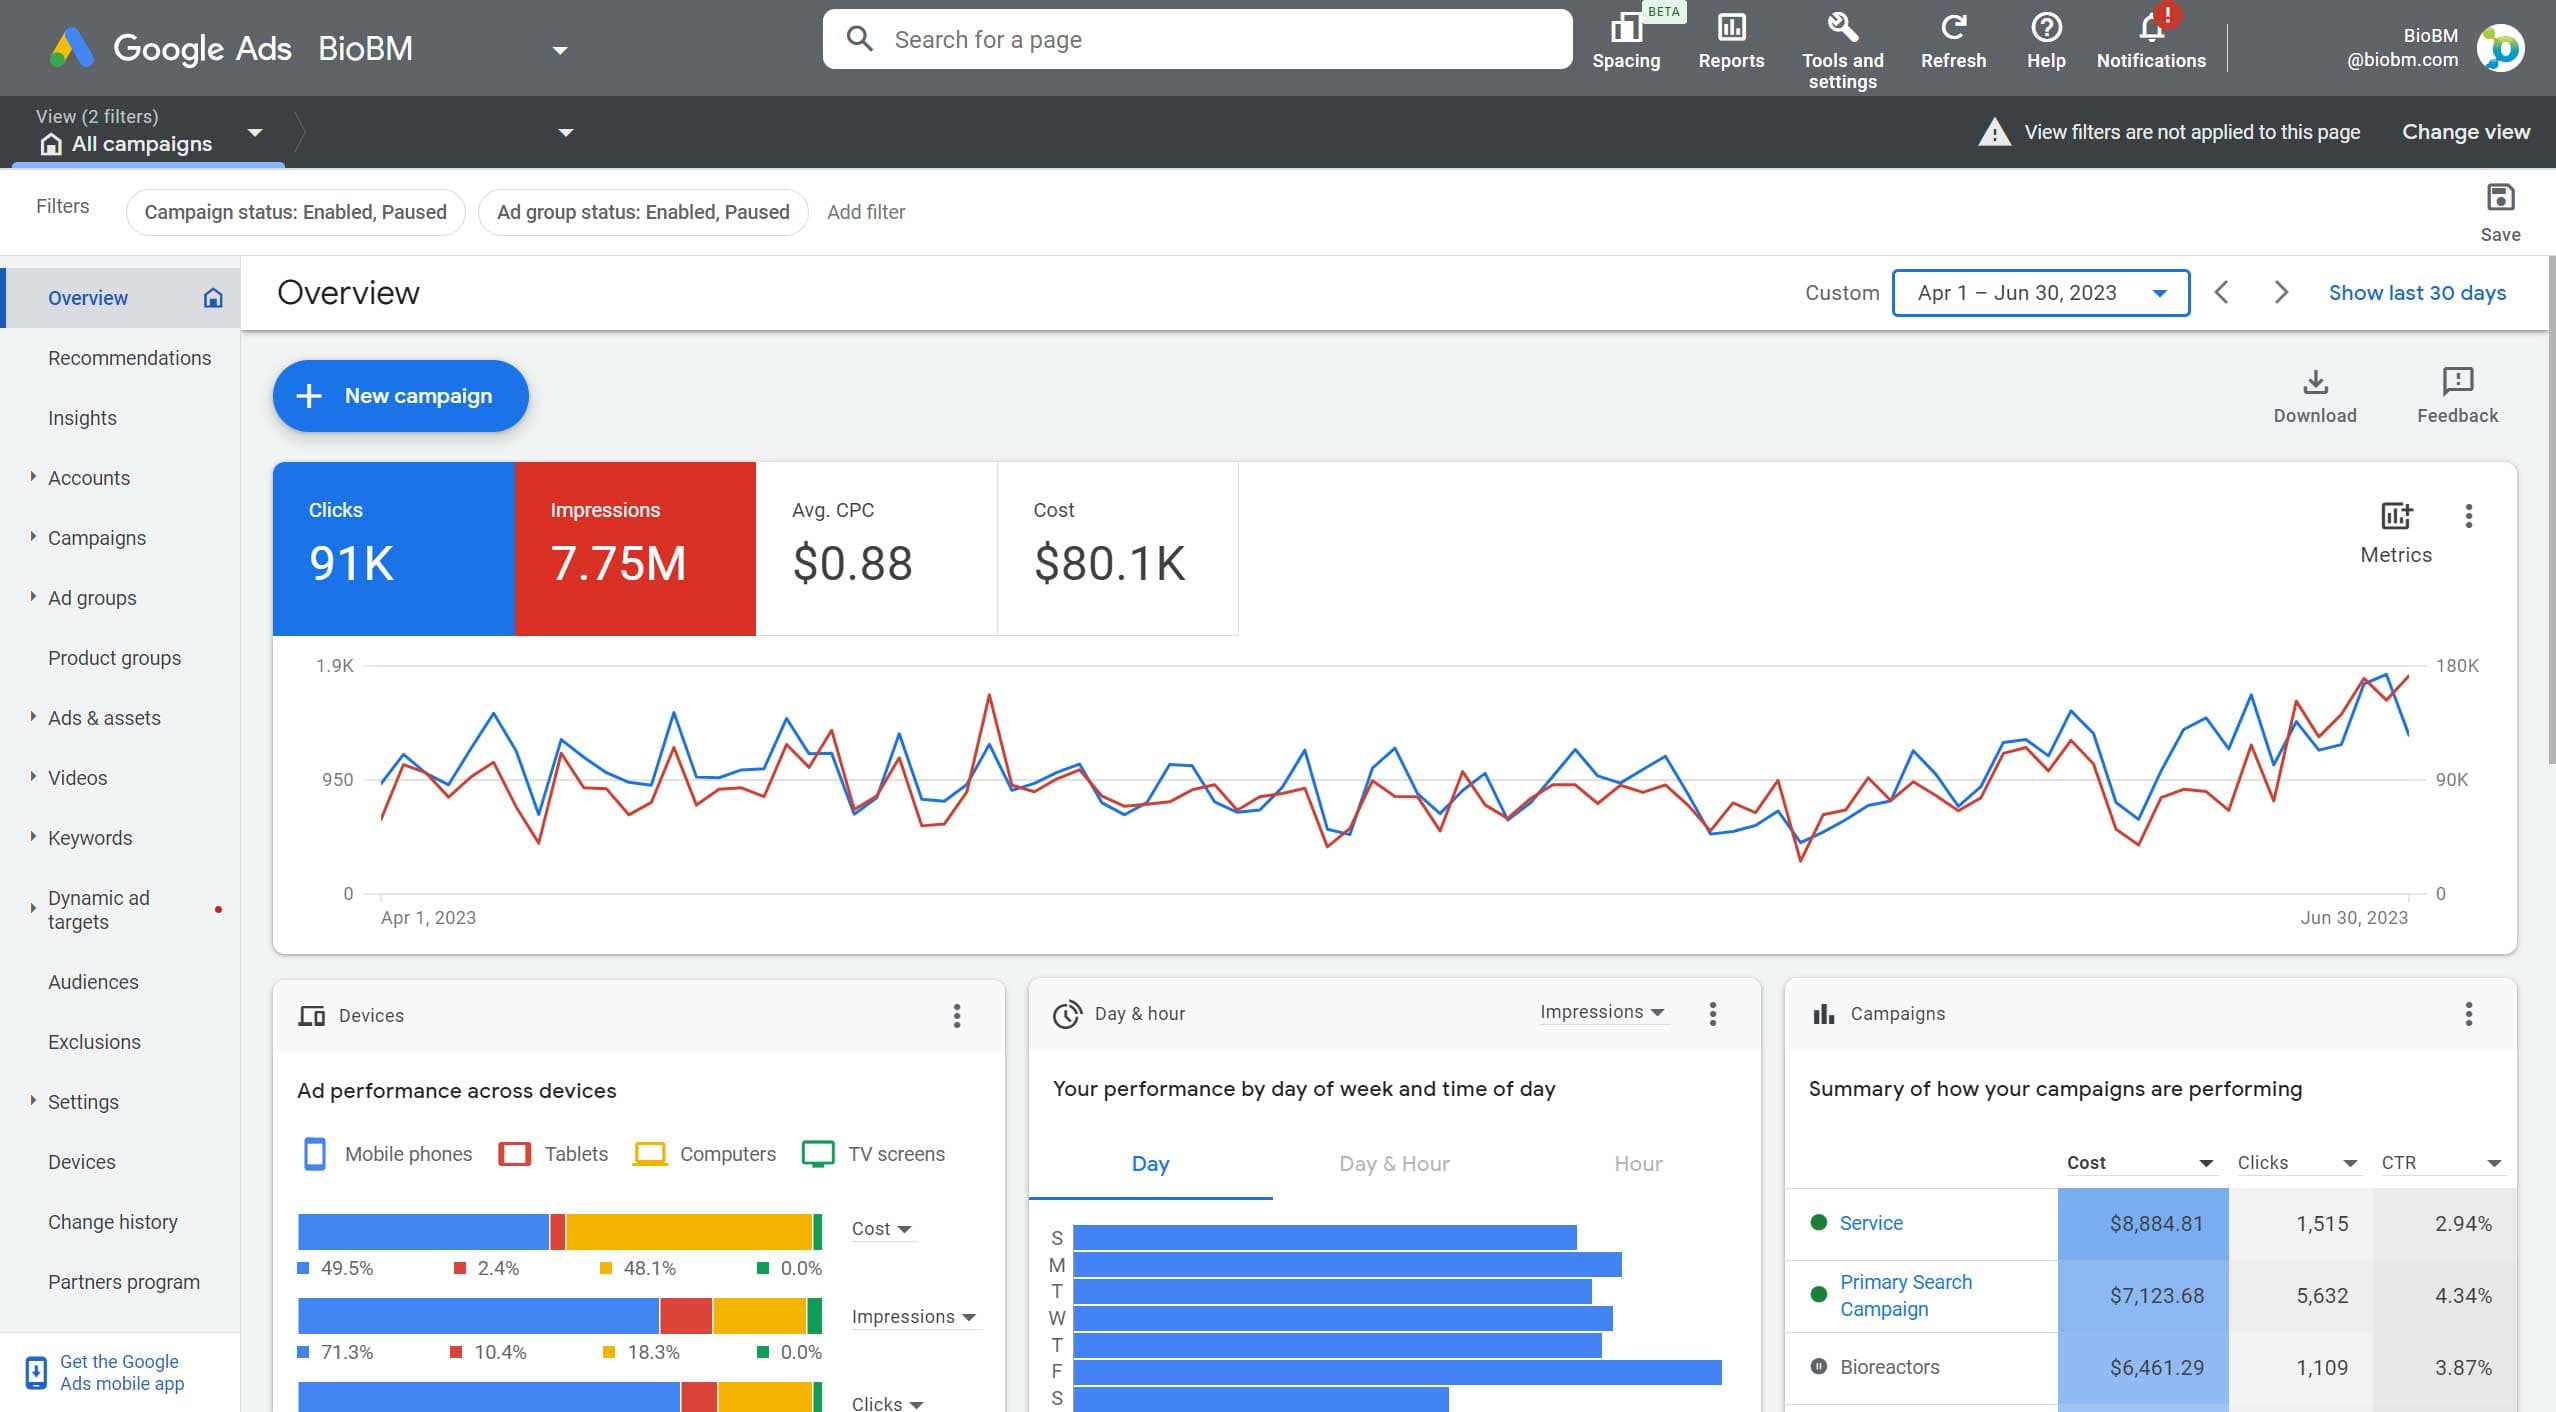Select the Clicks scorecard tile
This screenshot has height=1412, width=2556.
[x=394, y=548]
